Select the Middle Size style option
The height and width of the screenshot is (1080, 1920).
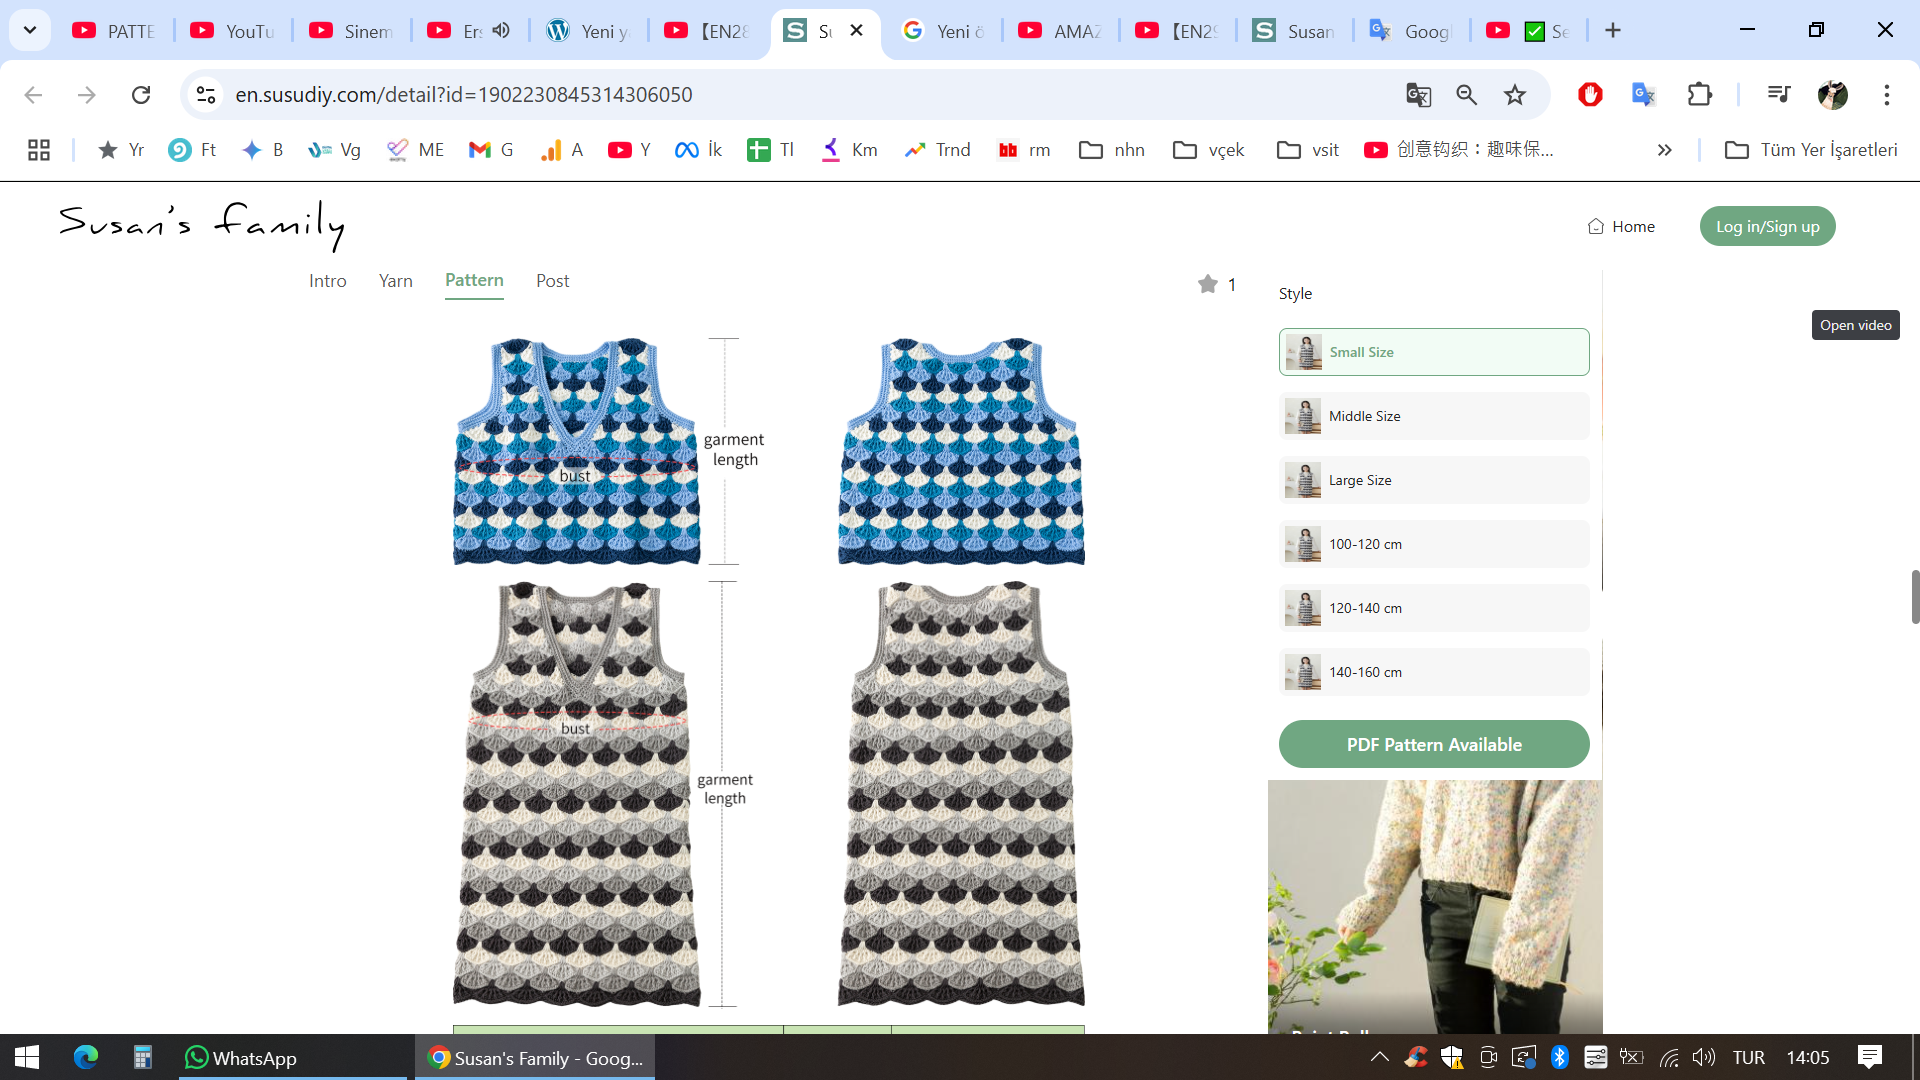pos(1433,416)
